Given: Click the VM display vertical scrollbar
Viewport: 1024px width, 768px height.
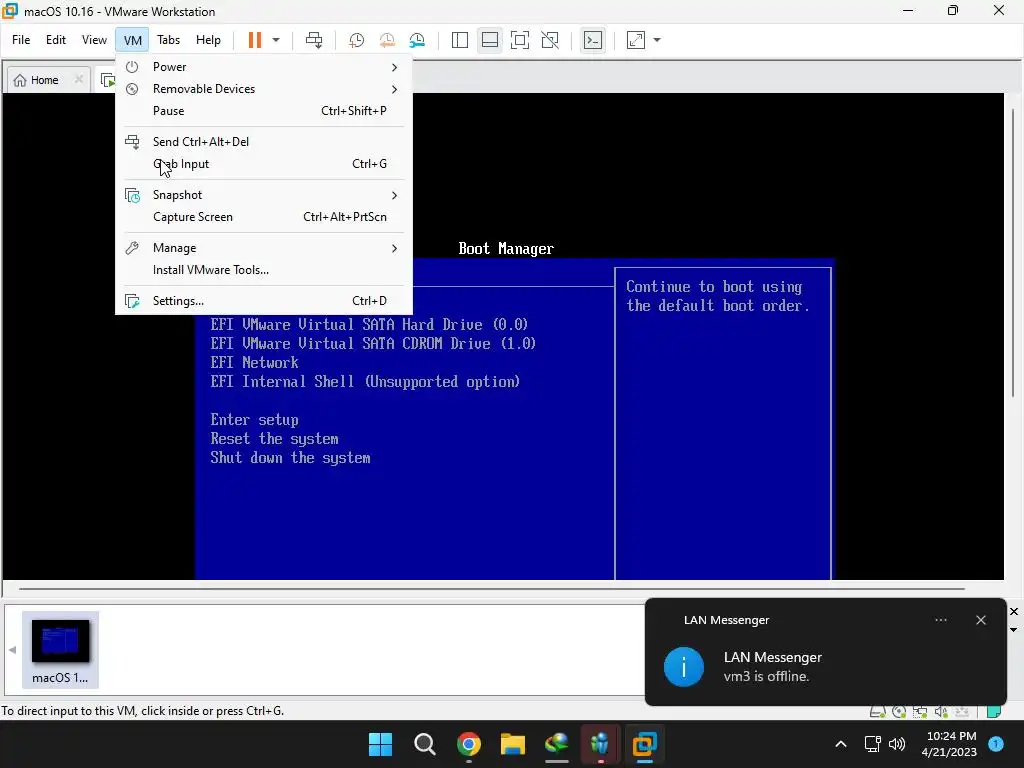Looking at the screenshot, I should (1013, 252).
